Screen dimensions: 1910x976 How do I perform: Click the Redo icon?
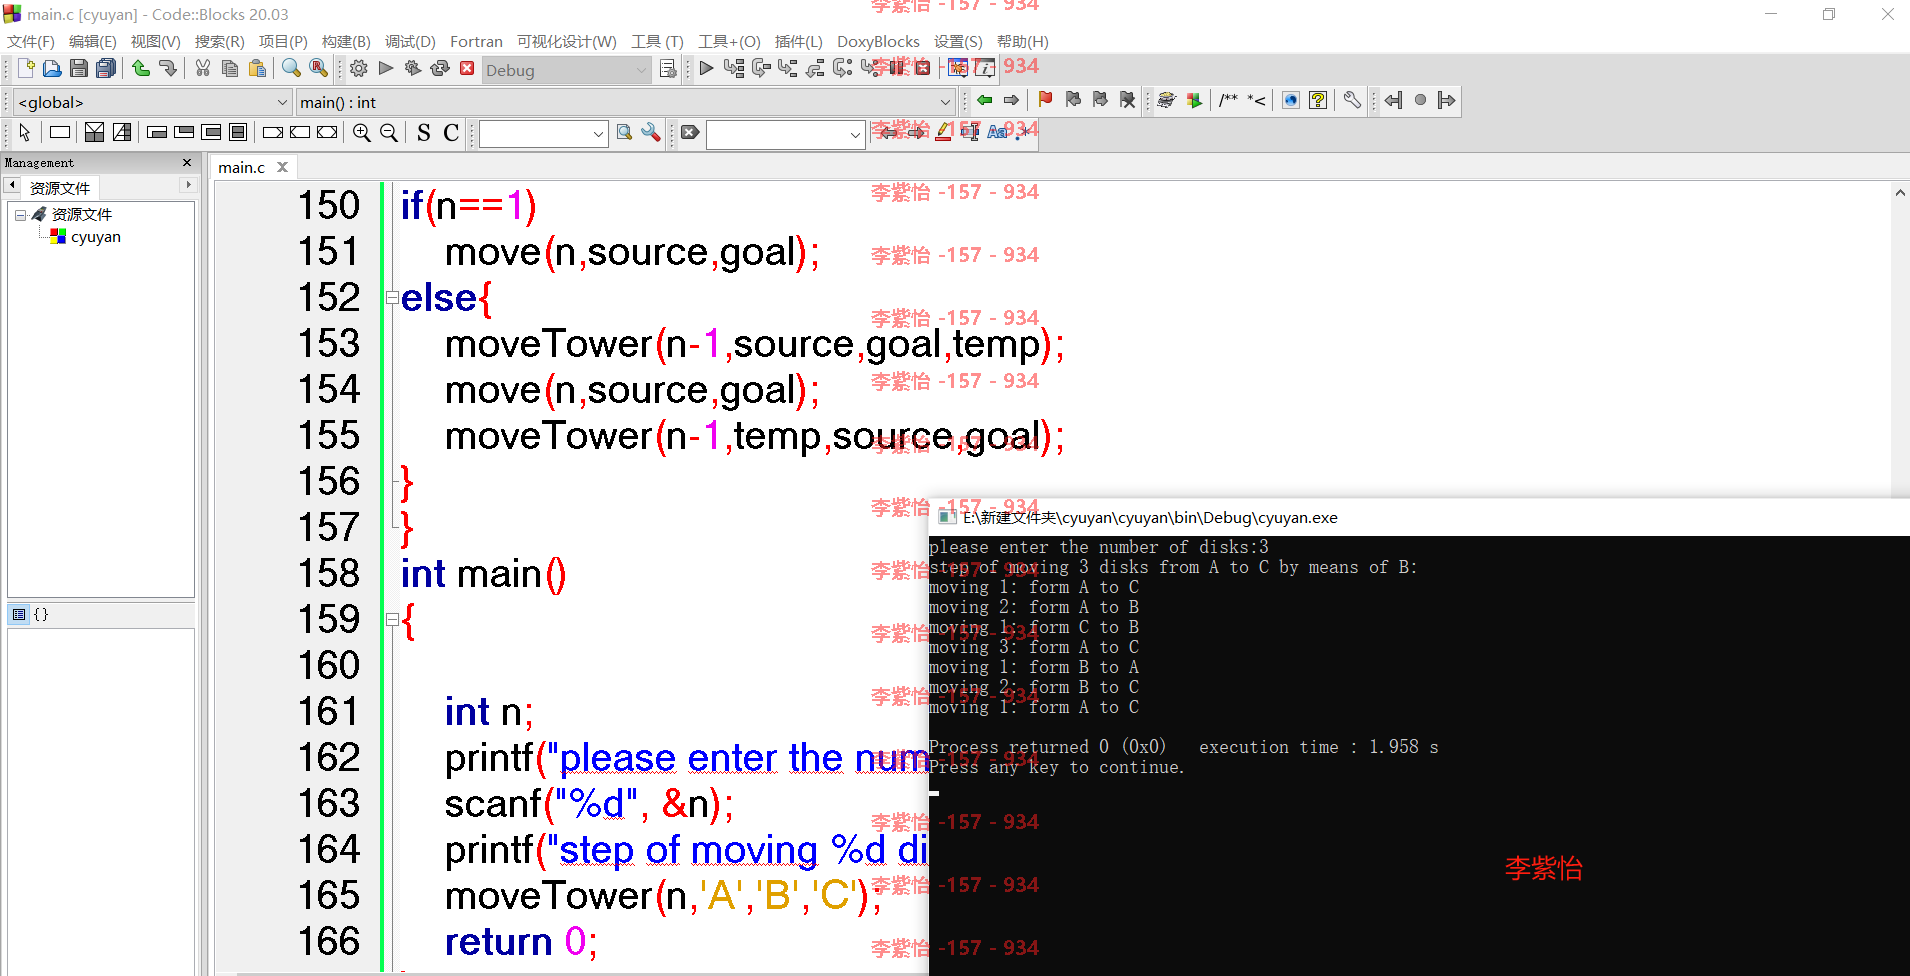click(167, 68)
